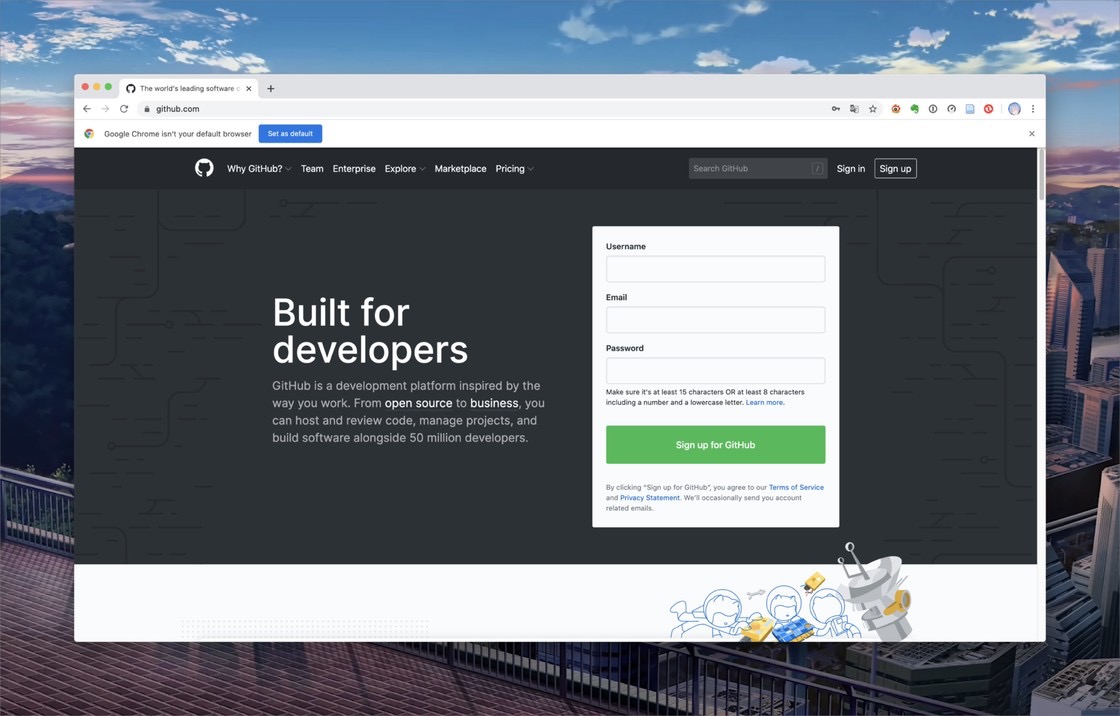Click the Search GitHub field
1120x716 pixels.
757,169
